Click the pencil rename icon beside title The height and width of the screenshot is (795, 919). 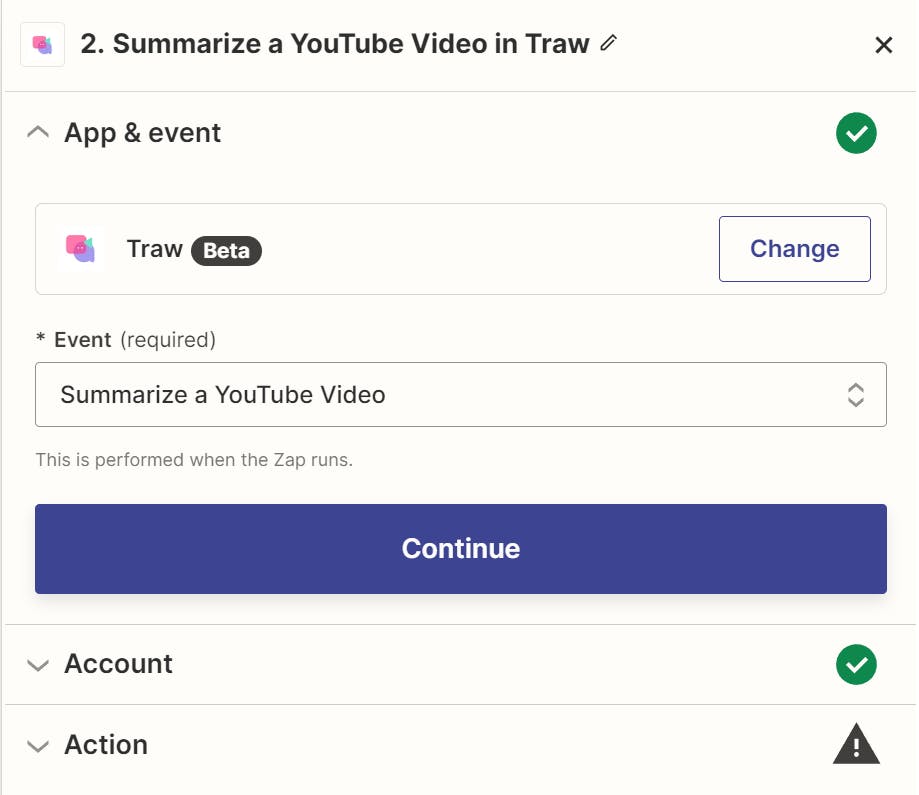coord(609,43)
